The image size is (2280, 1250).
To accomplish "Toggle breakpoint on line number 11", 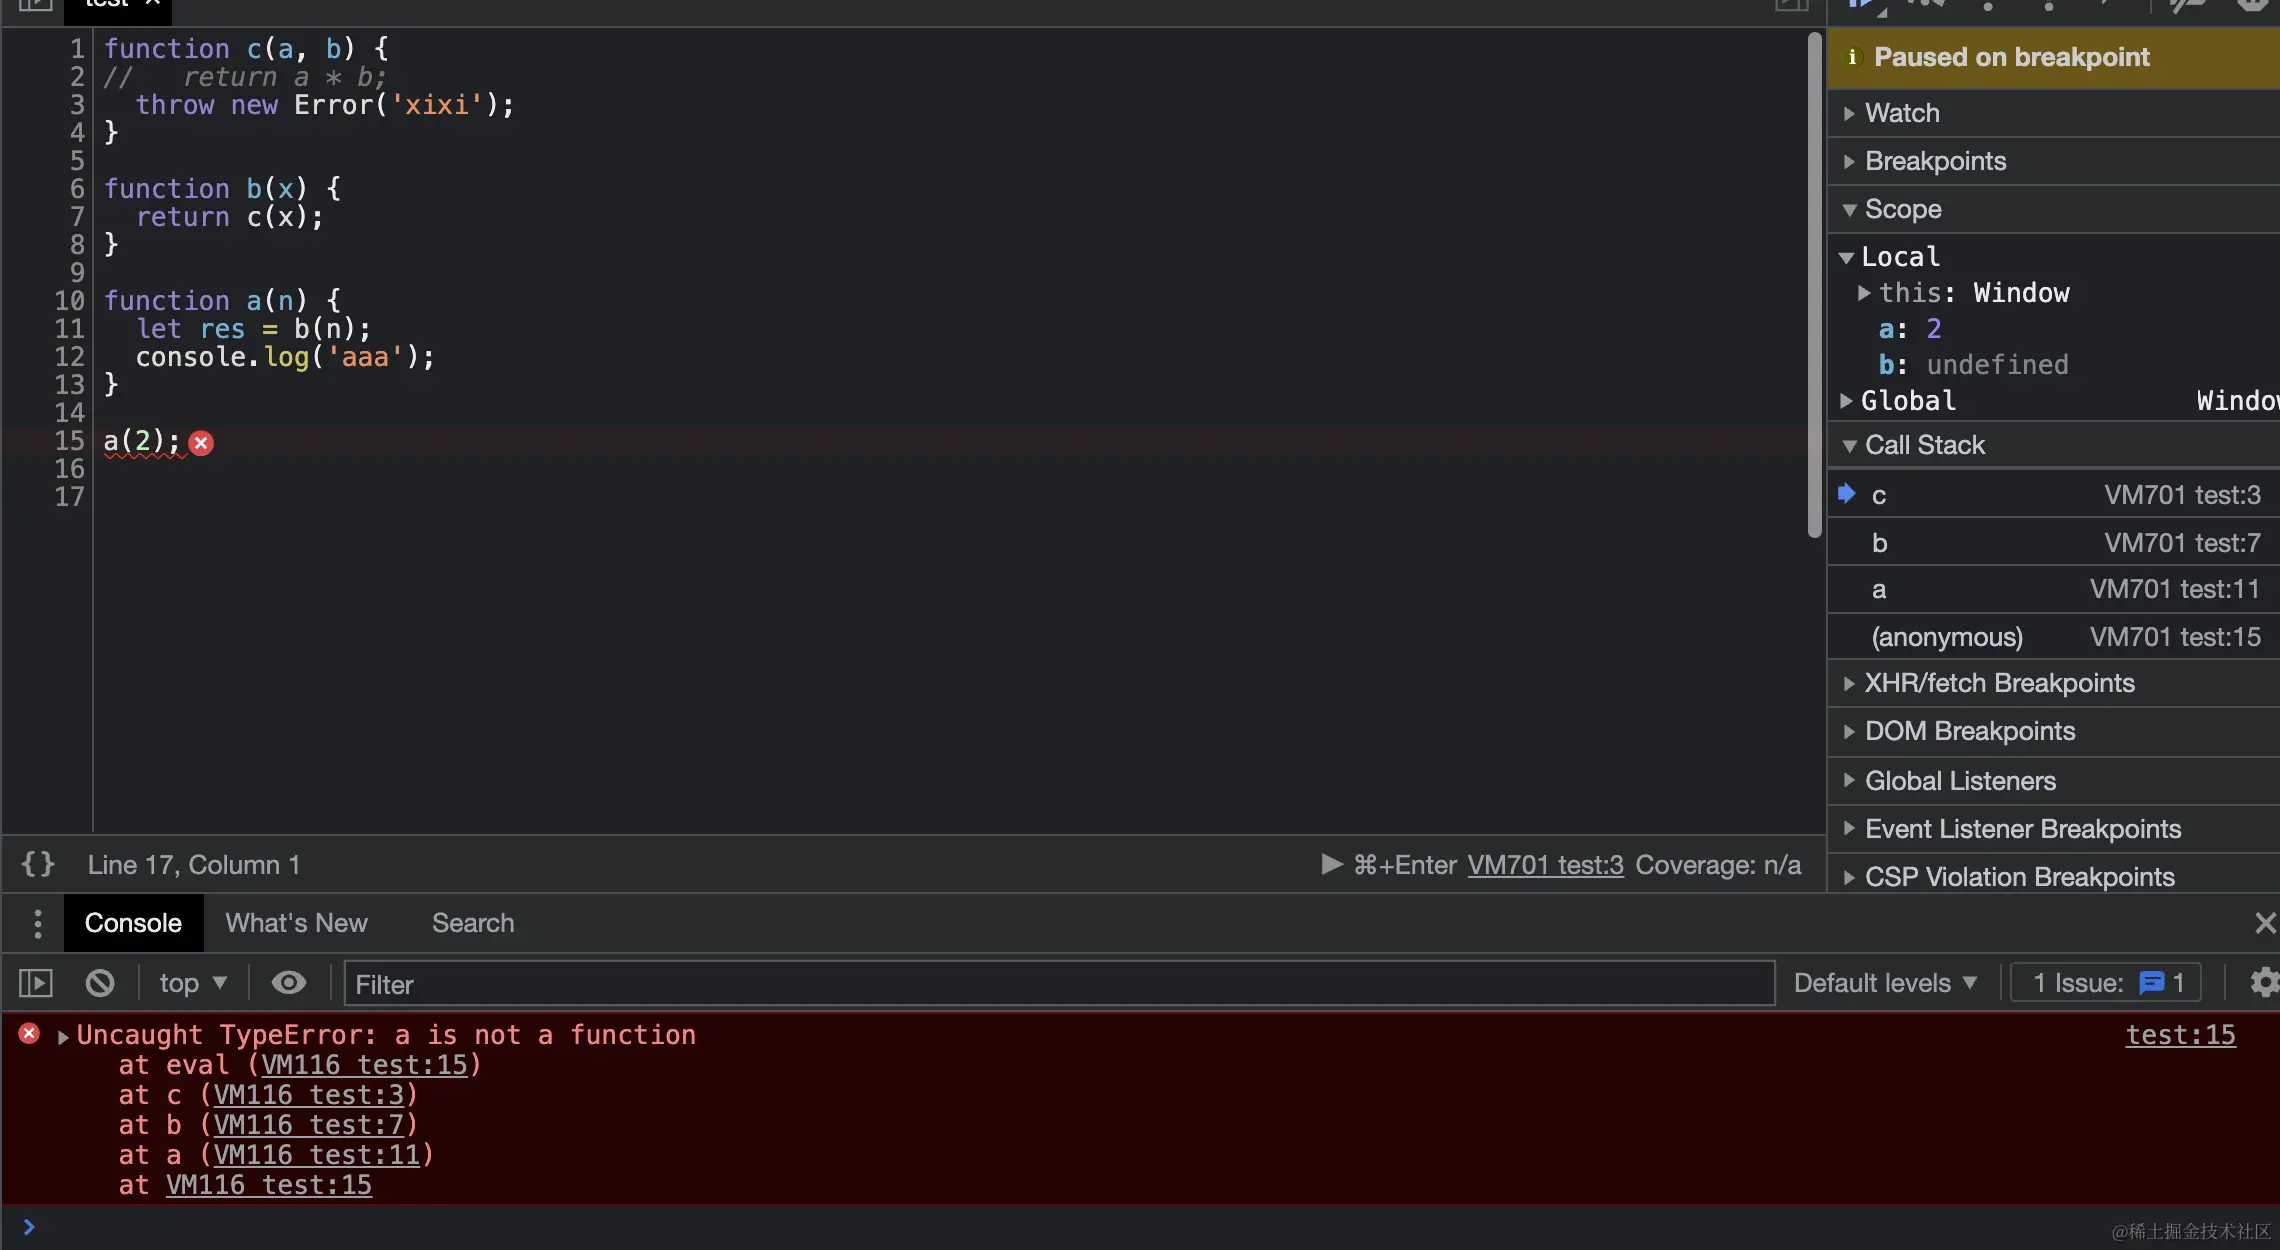I will click(x=69, y=329).
